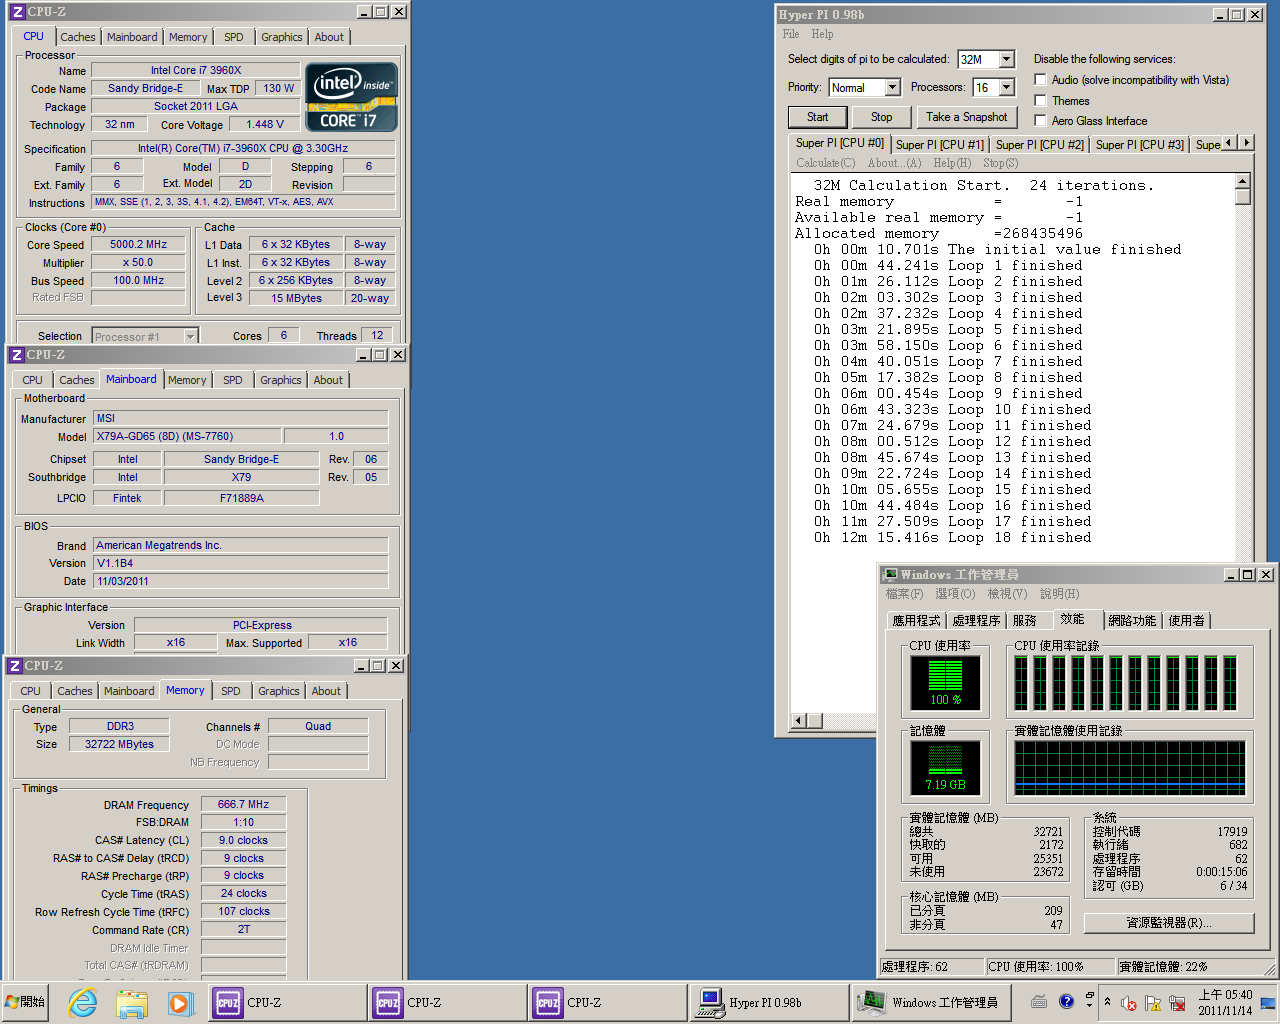
Task: Open Resource Monitor button in Task Manager
Action: 1169,923
